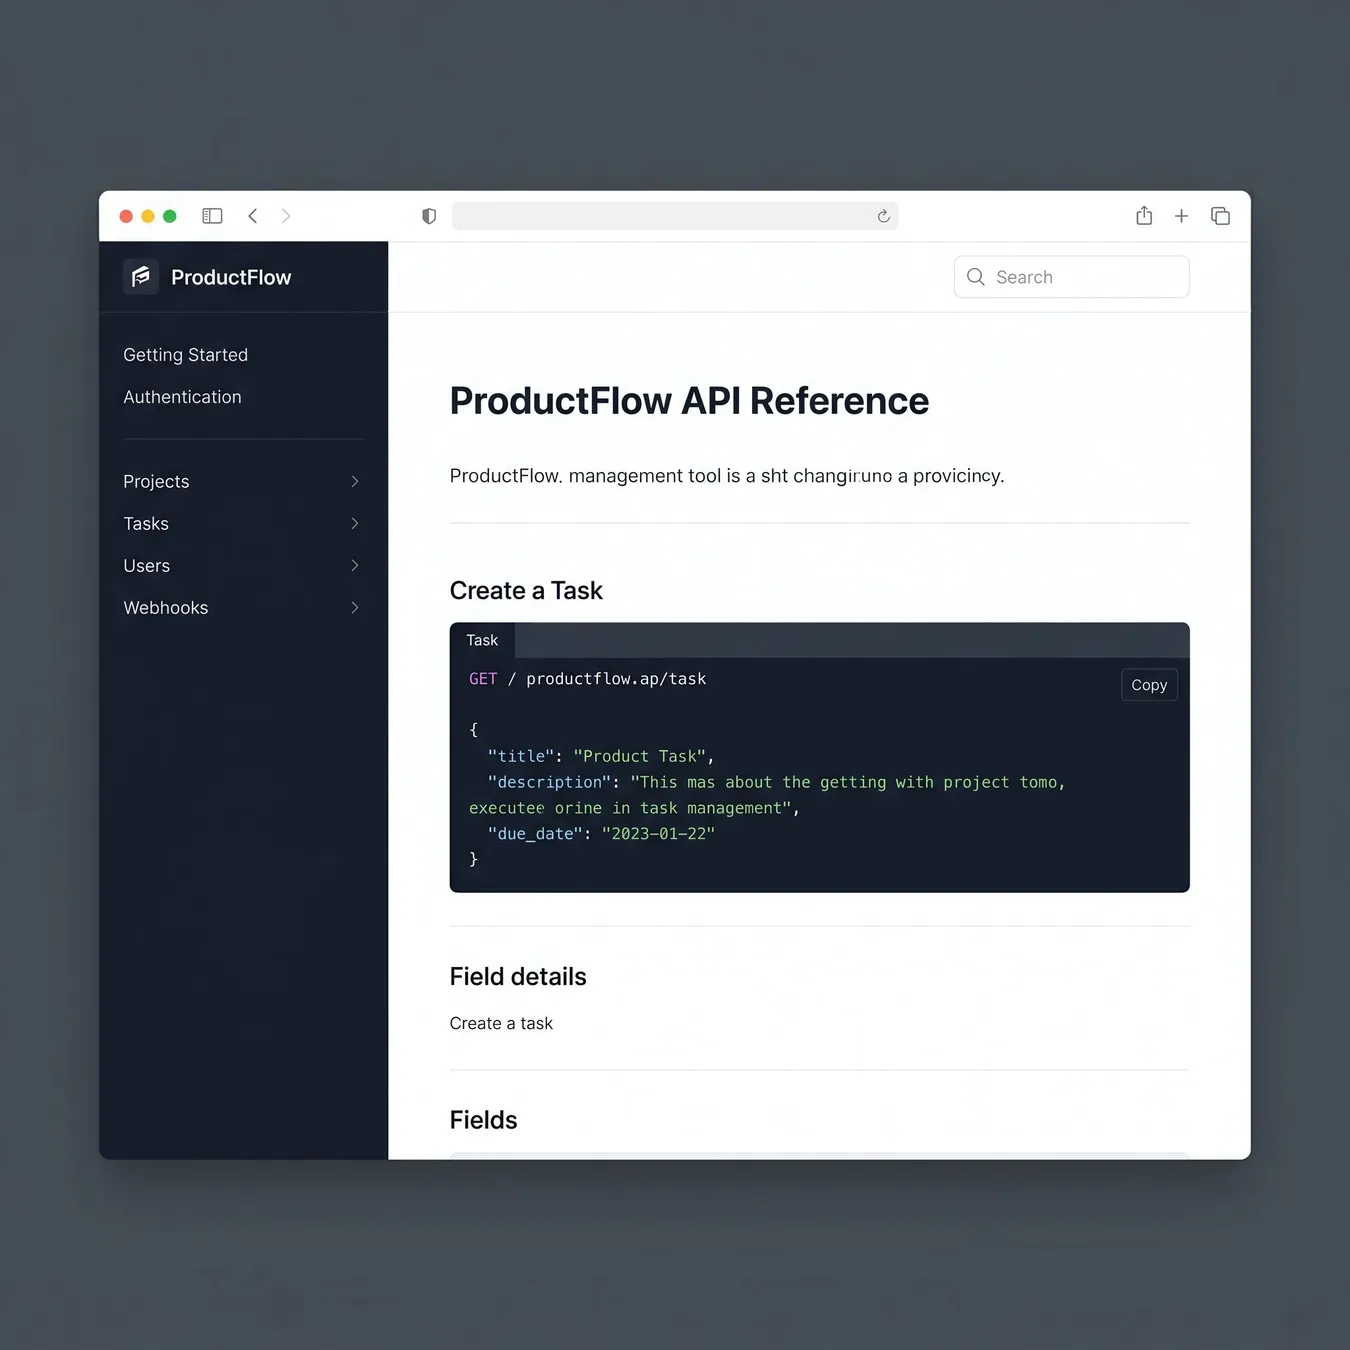Reload the page with the refresh icon
This screenshot has height=1350, width=1350.
coord(883,216)
